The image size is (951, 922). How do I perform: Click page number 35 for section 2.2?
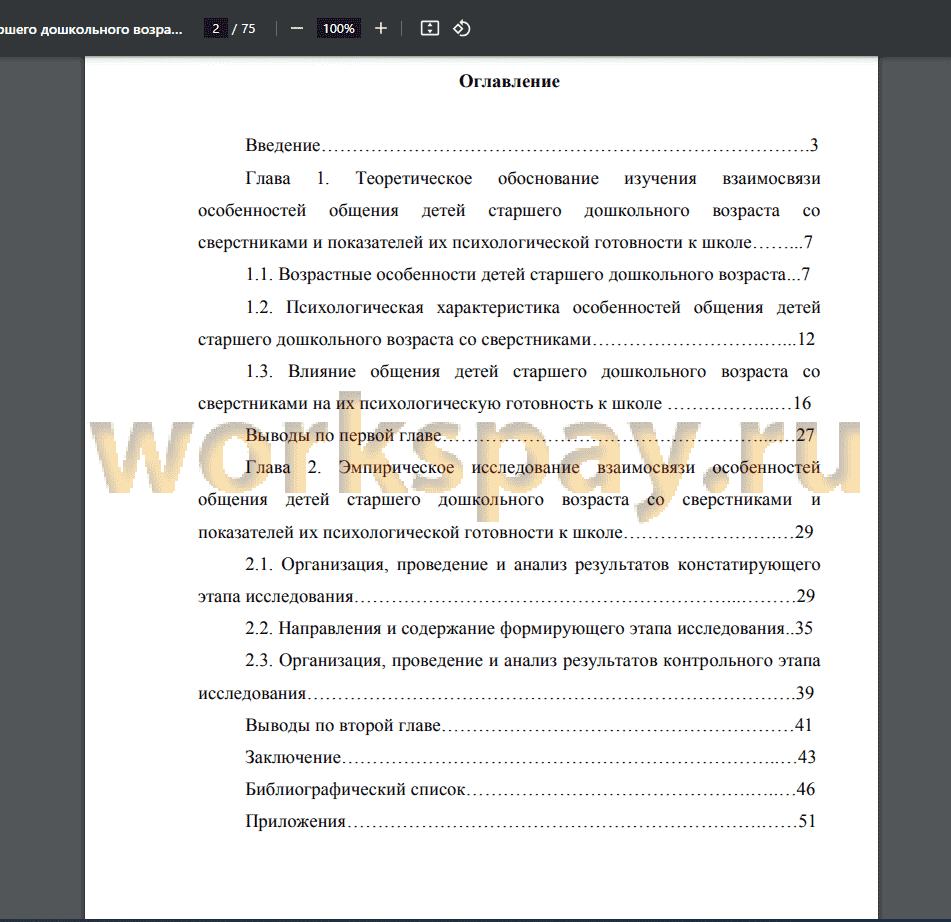coord(804,628)
